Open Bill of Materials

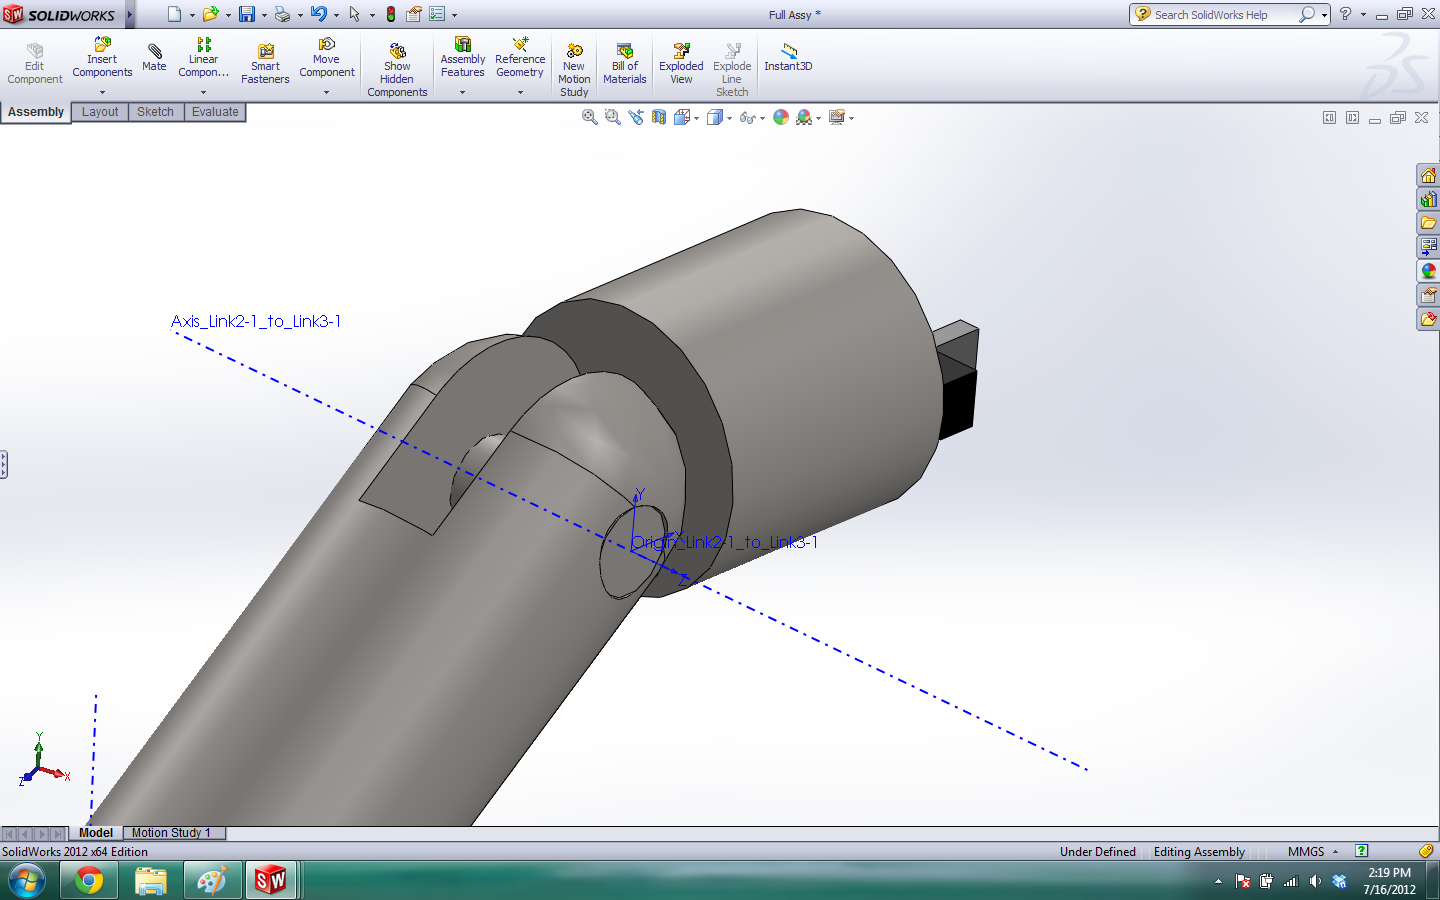625,64
